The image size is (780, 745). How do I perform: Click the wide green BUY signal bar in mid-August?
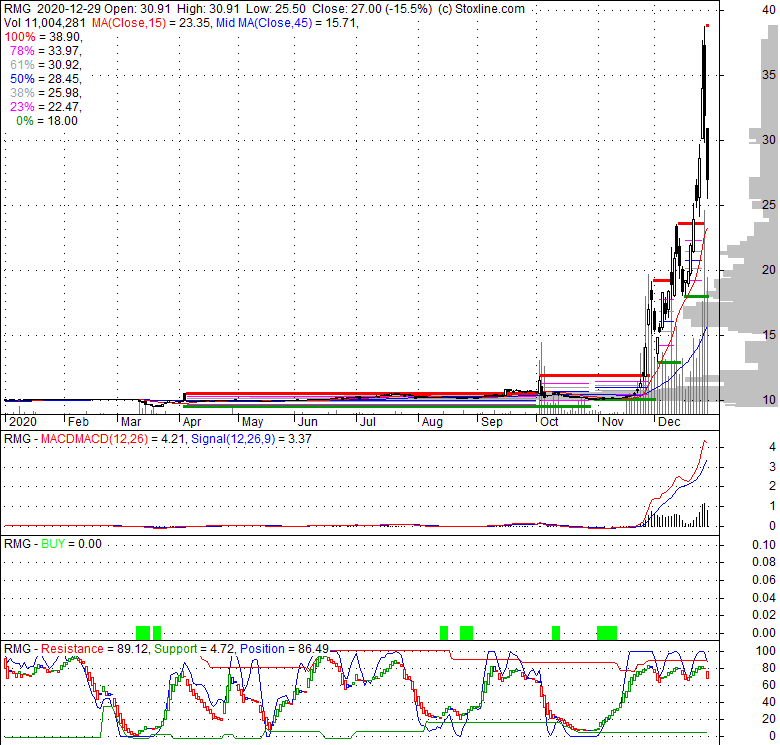coord(466,633)
